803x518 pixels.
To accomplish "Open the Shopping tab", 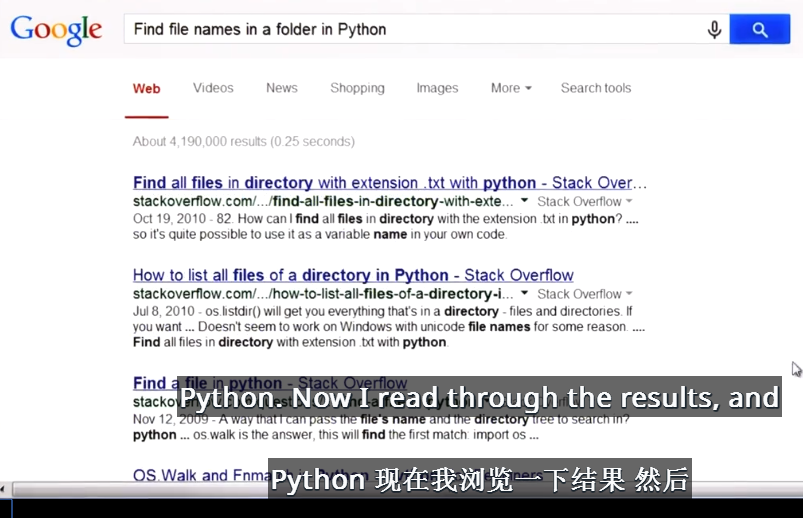I will point(357,88).
